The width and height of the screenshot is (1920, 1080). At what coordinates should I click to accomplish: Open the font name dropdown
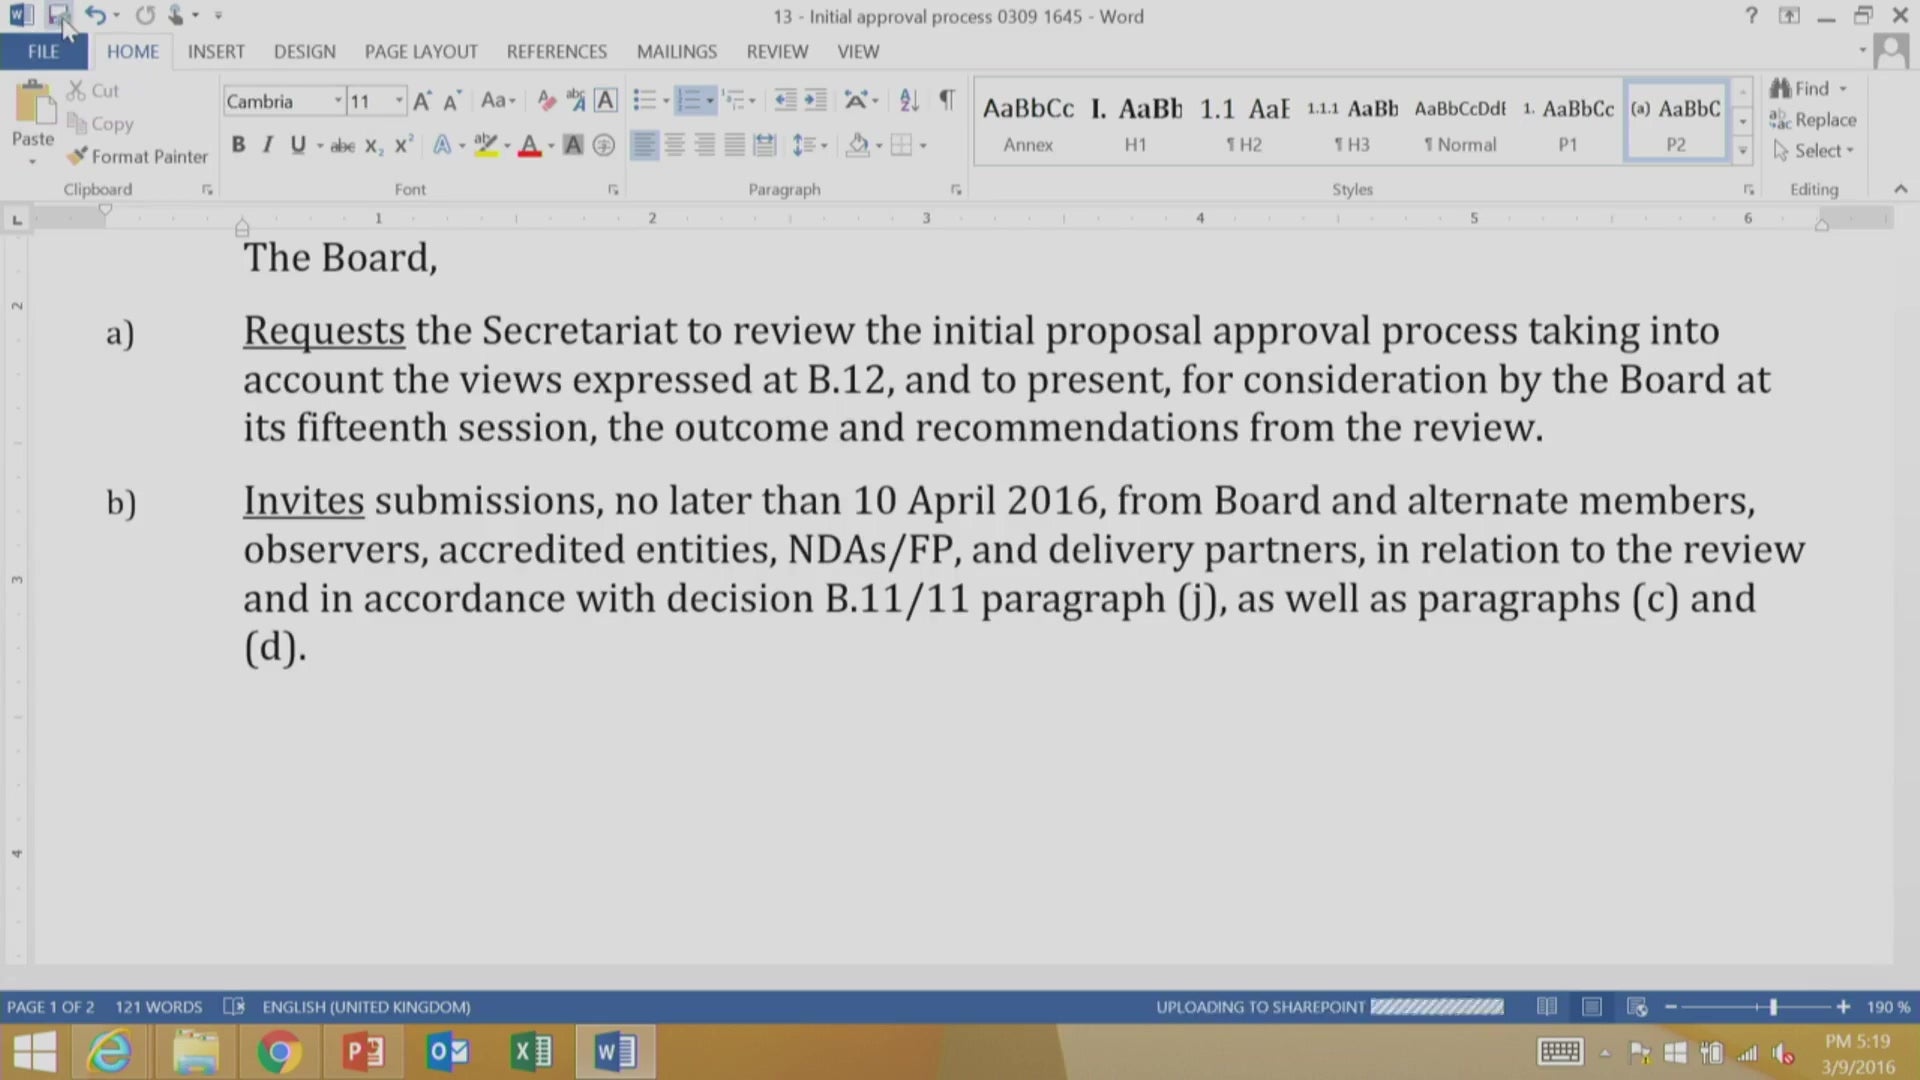coord(337,101)
